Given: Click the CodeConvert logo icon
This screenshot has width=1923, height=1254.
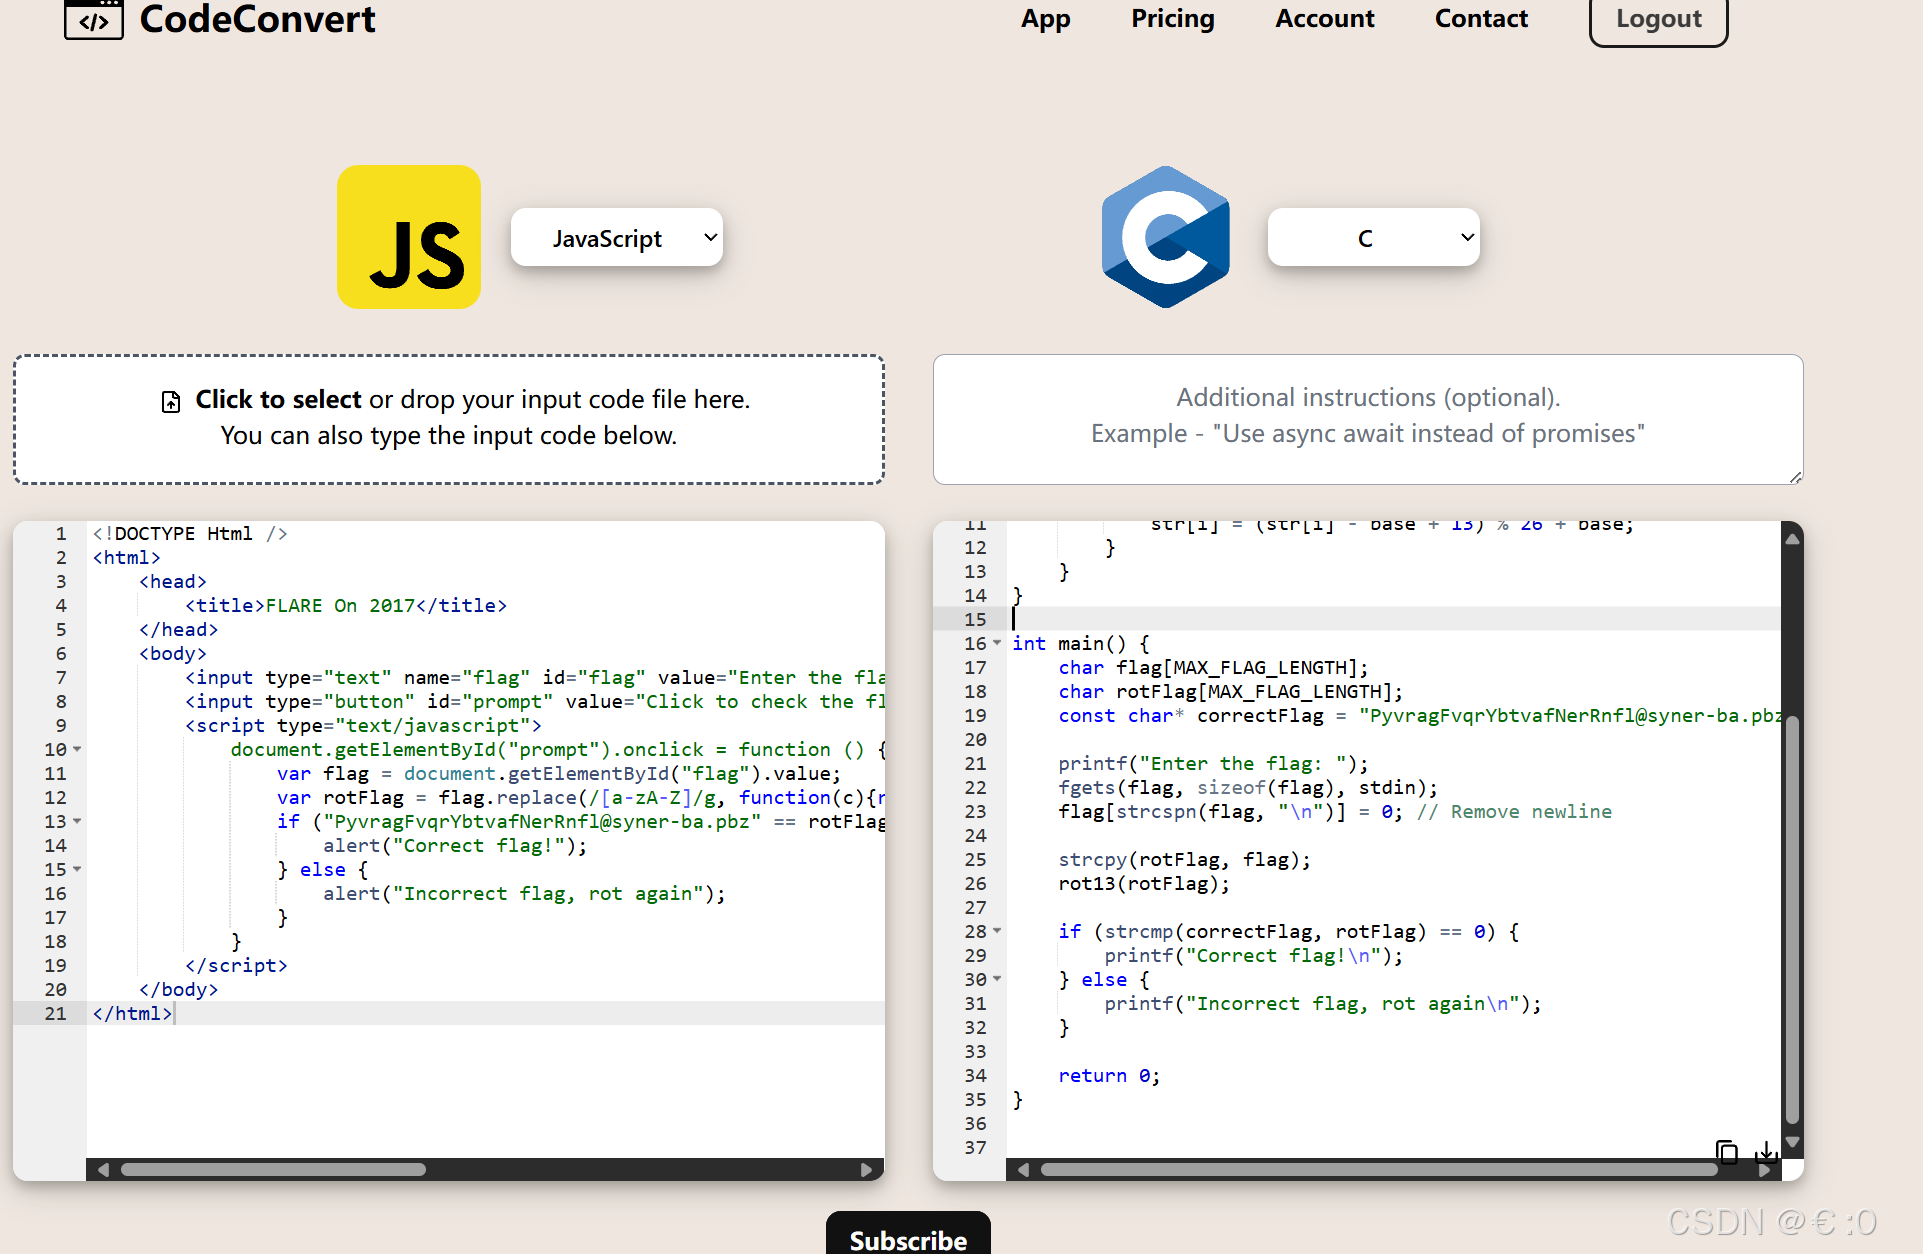Looking at the screenshot, I should coord(93,20).
